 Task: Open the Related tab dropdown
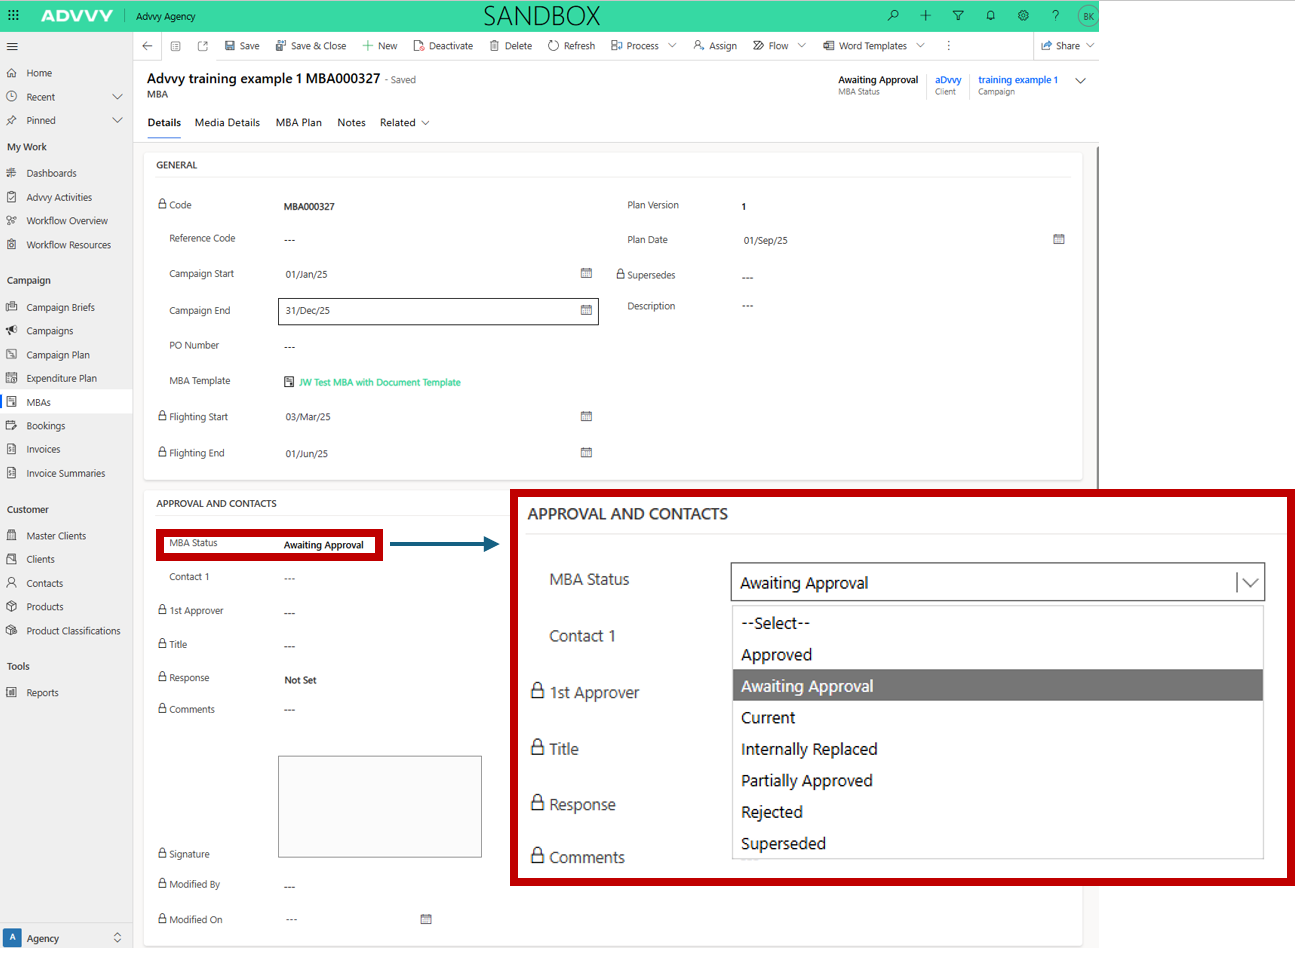click(x=404, y=123)
